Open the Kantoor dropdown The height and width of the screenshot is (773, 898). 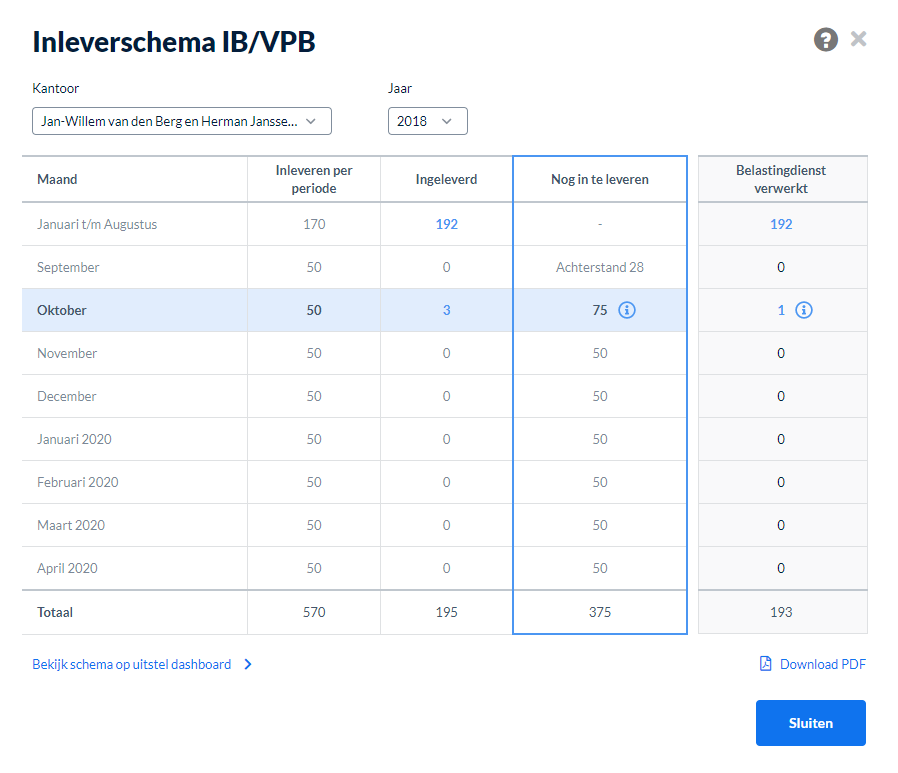[182, 121]
